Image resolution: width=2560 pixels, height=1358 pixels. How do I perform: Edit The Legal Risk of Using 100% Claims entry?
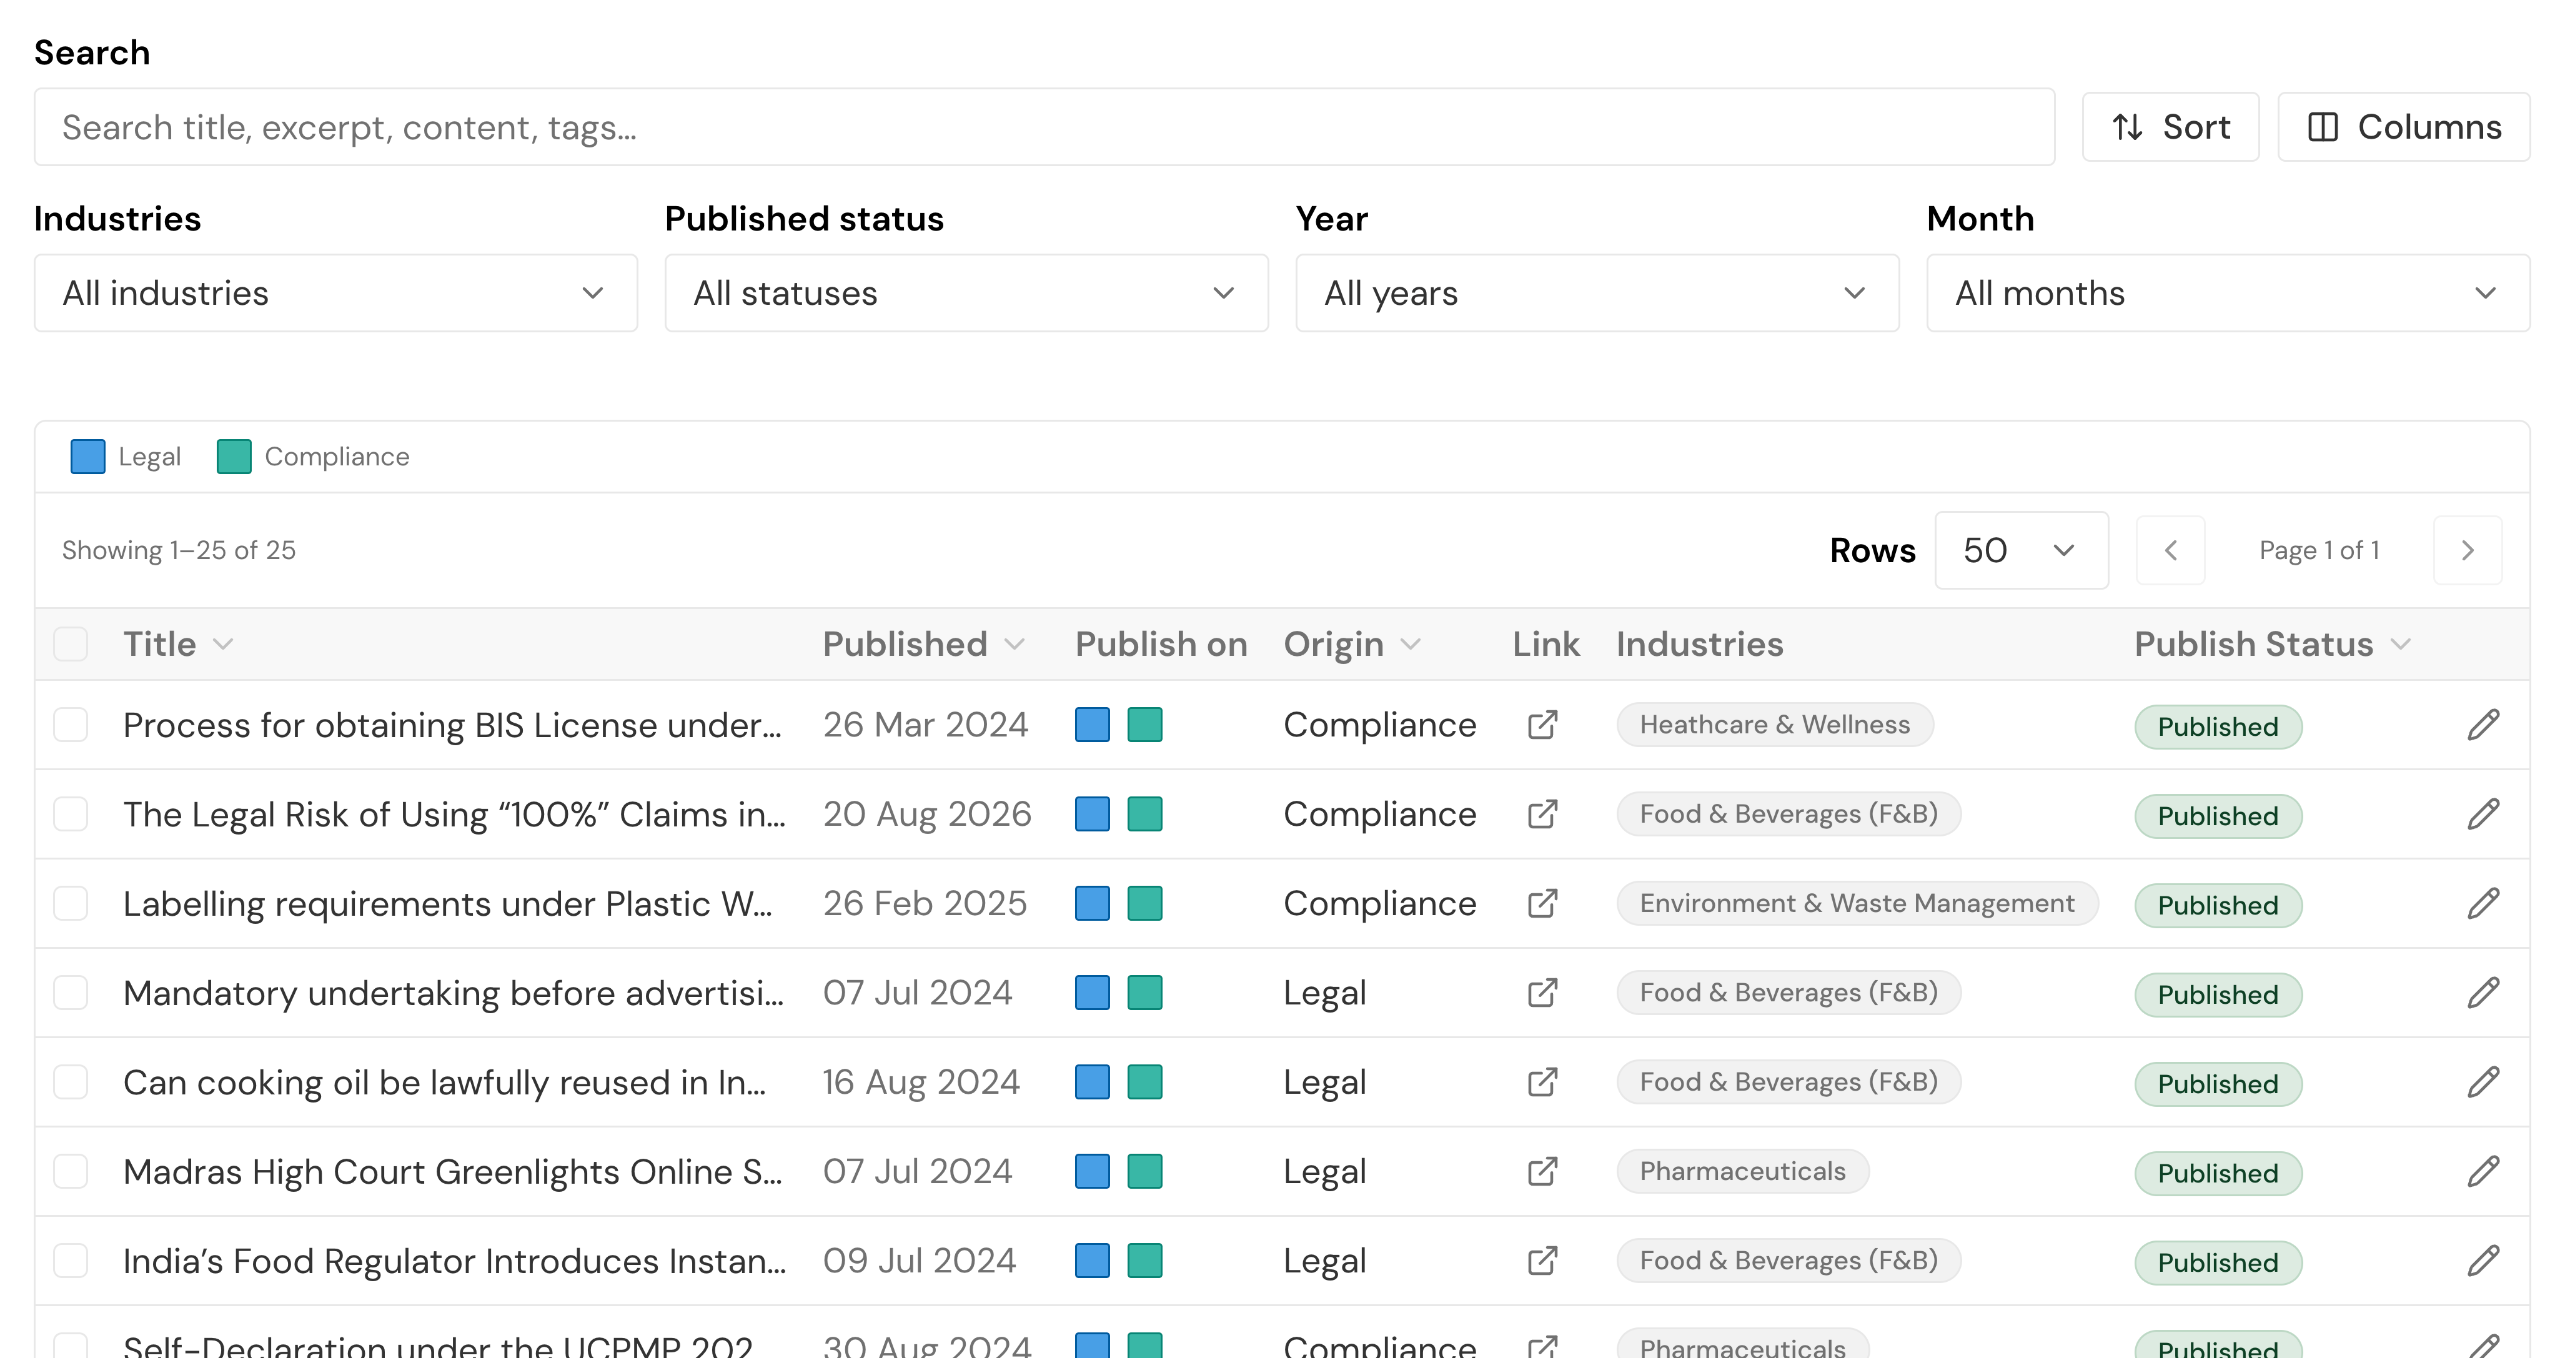(2483, 814)
